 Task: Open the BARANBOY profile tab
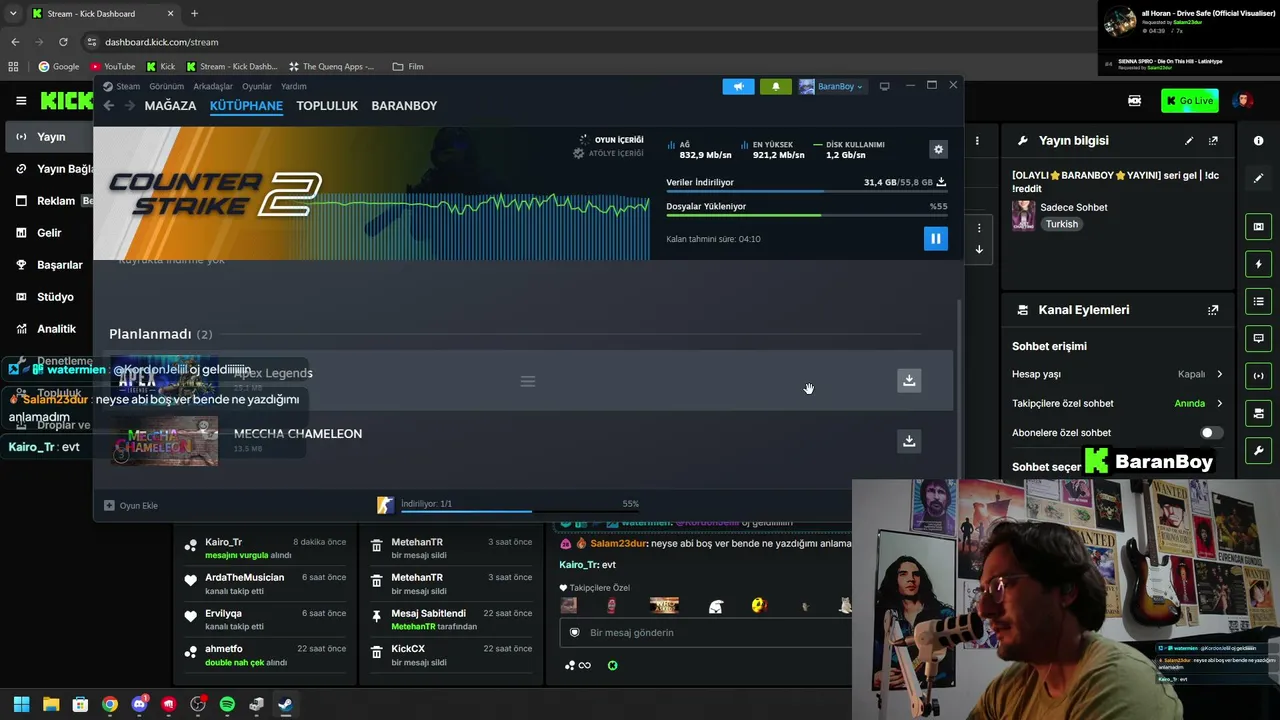click(404, 106)
